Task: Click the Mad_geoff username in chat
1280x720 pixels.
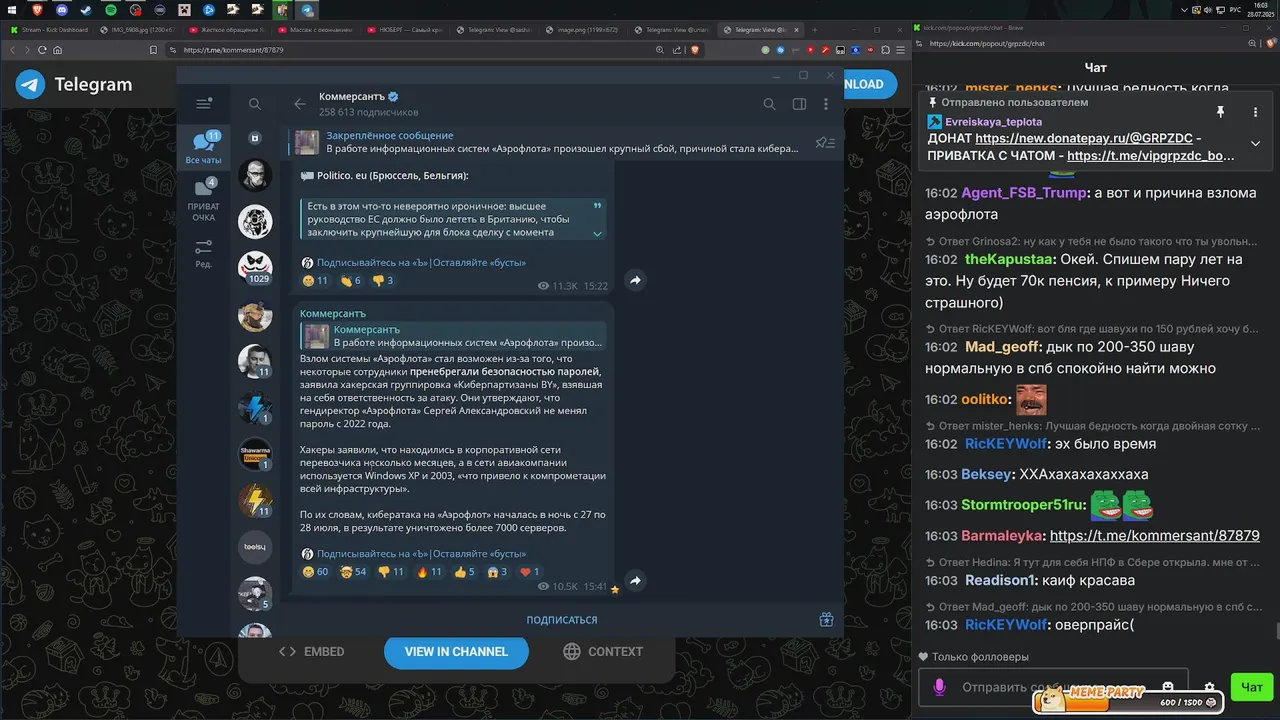Action: 1002,348
